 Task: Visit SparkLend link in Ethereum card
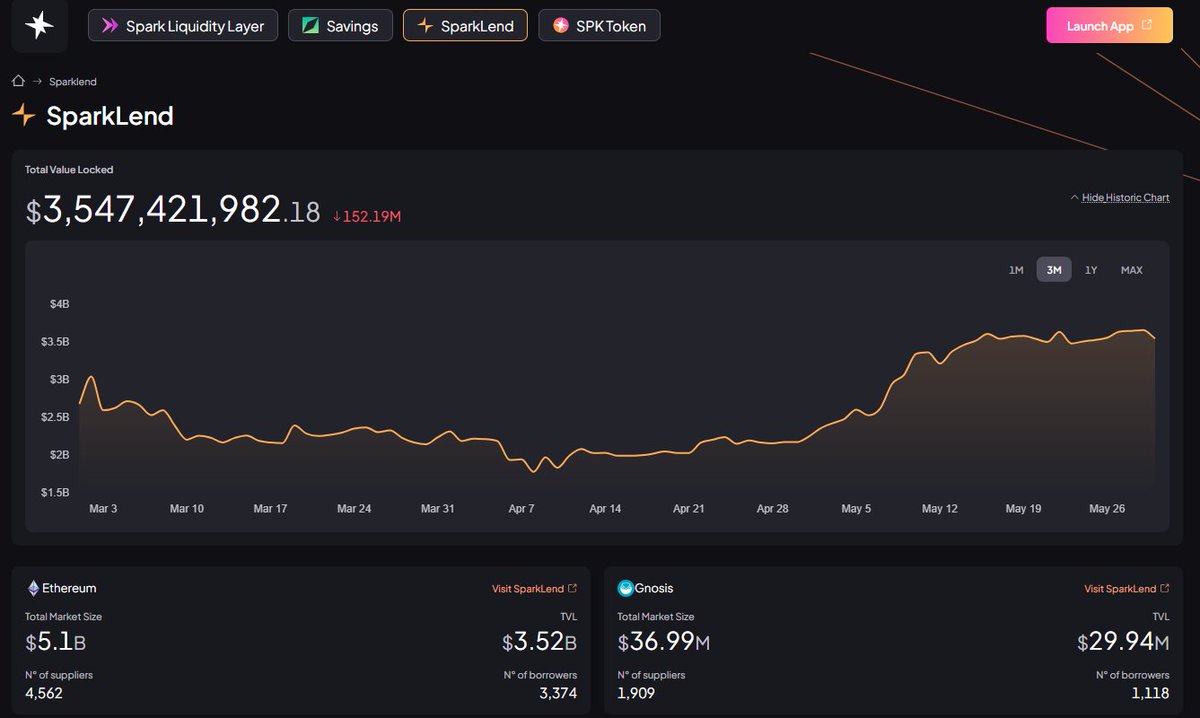[534, 589]
